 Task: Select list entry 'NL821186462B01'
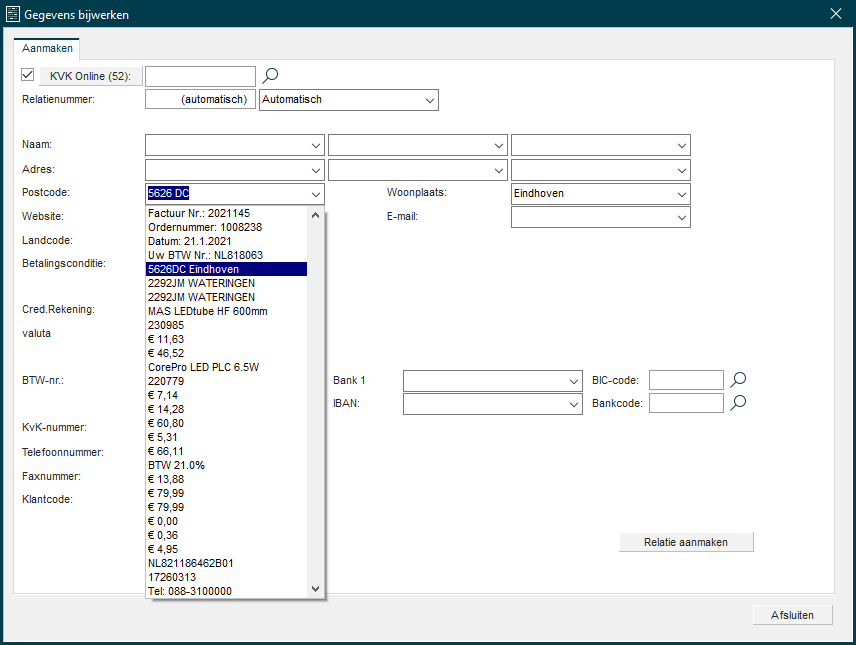coord(227,563)
